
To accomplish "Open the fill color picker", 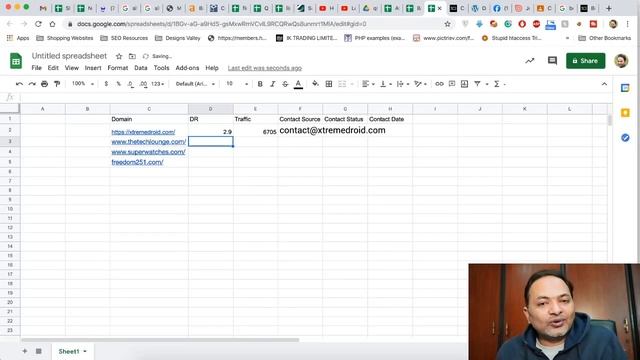I will click(316, 84).
